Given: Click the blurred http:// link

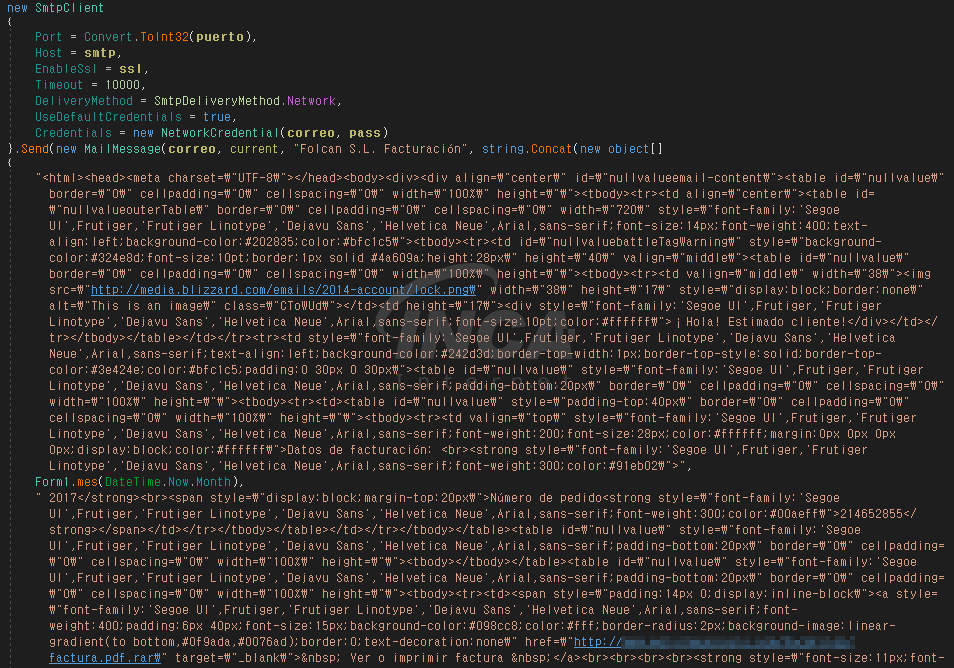Looking at the screenshot, I should [x=714, y=642].
